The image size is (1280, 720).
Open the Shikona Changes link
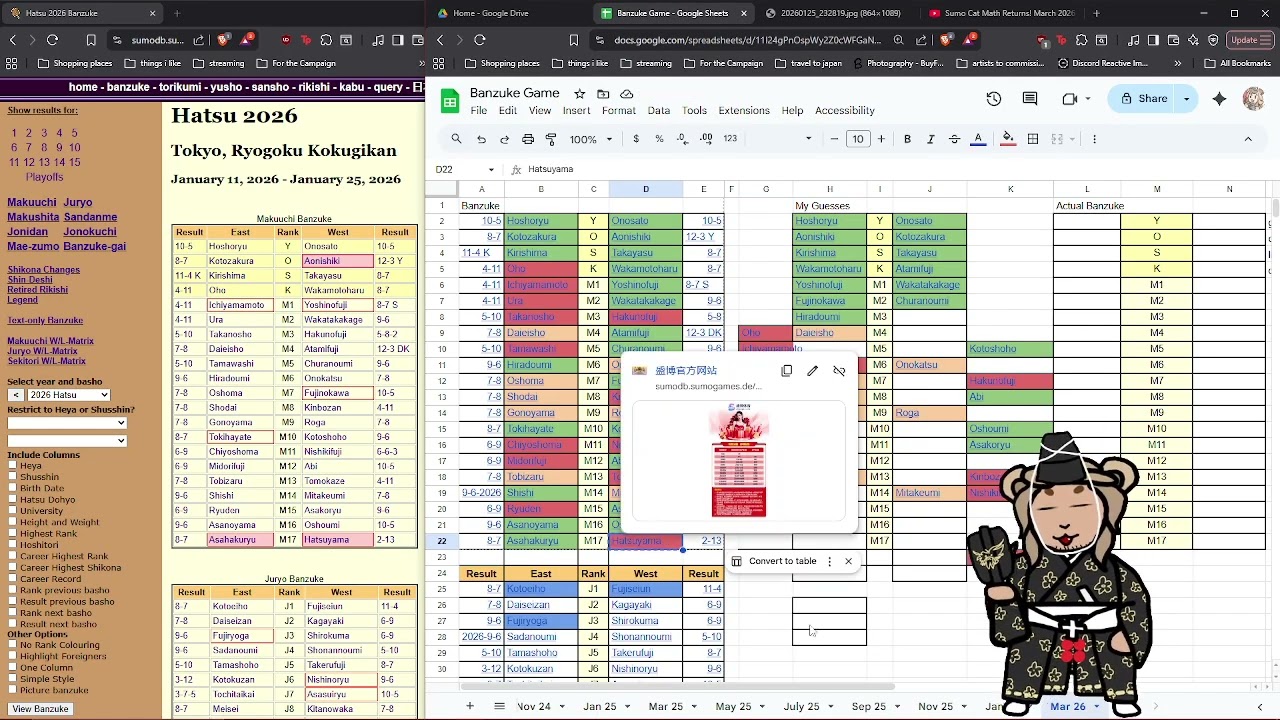[x=44, y=270]
